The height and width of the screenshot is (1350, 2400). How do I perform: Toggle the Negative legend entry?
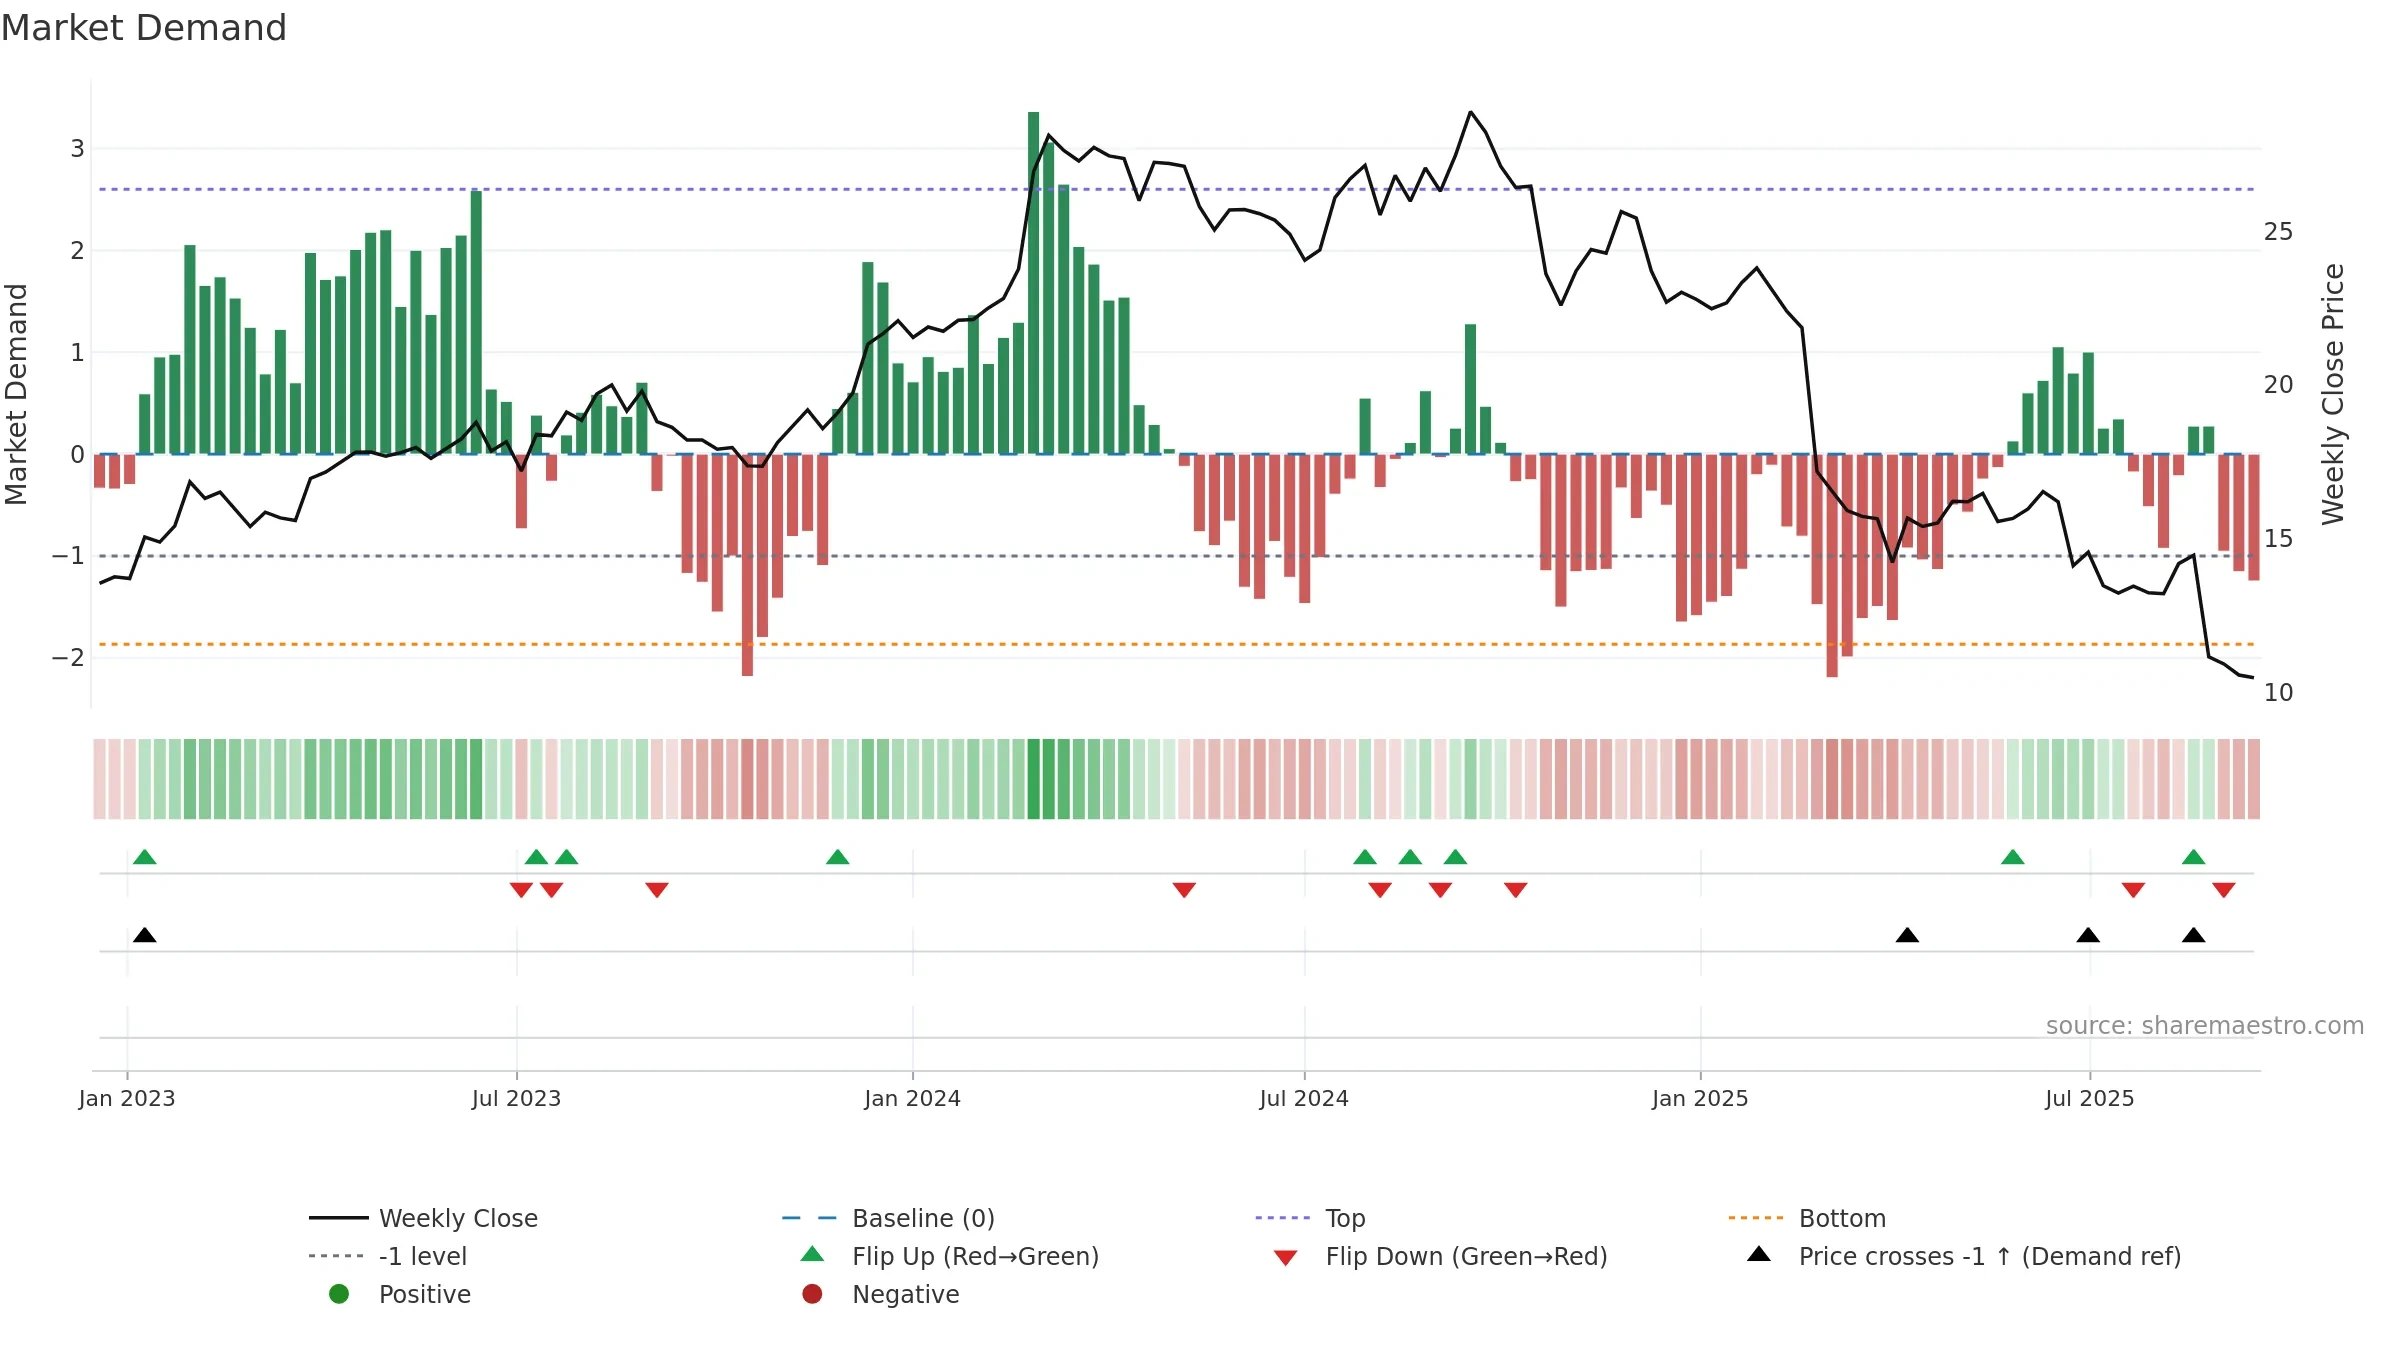point(880,1294)
